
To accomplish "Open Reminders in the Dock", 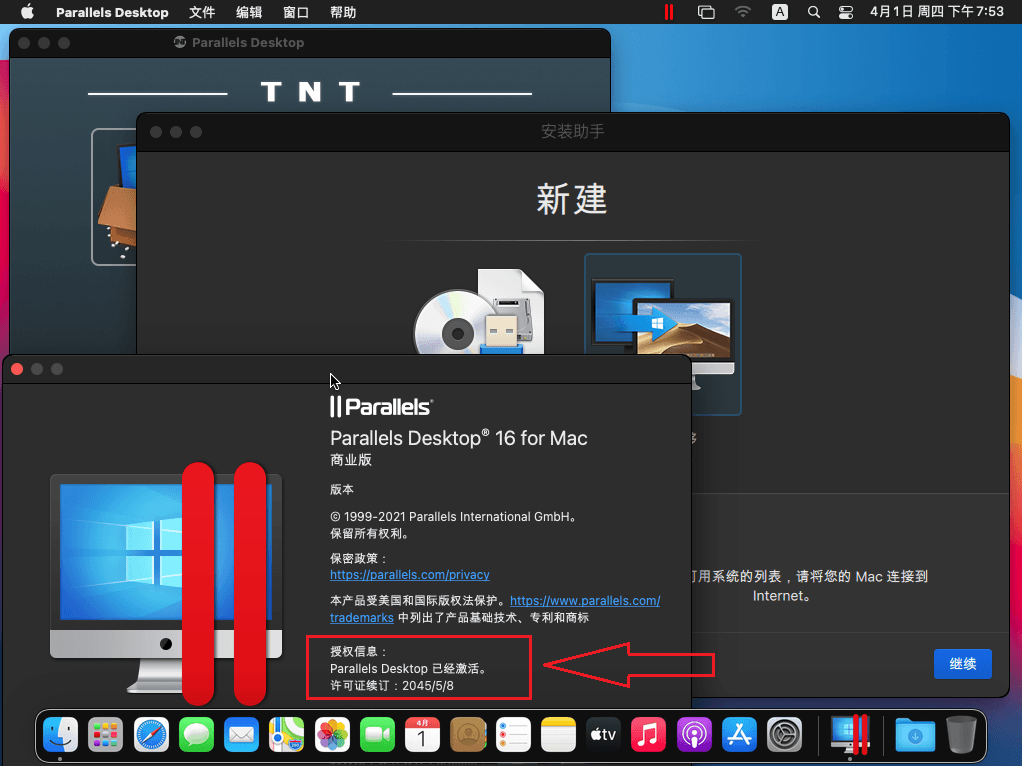I will point(513,734).
